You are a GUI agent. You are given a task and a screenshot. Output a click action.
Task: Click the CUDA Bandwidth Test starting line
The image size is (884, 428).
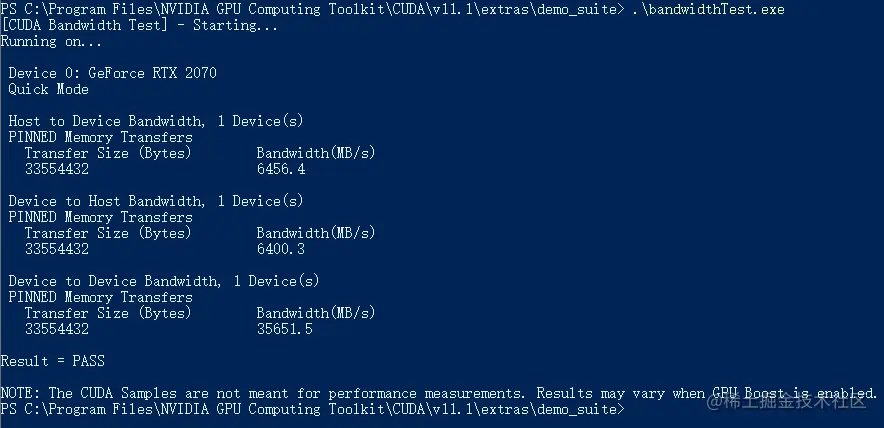coord(140,25)
